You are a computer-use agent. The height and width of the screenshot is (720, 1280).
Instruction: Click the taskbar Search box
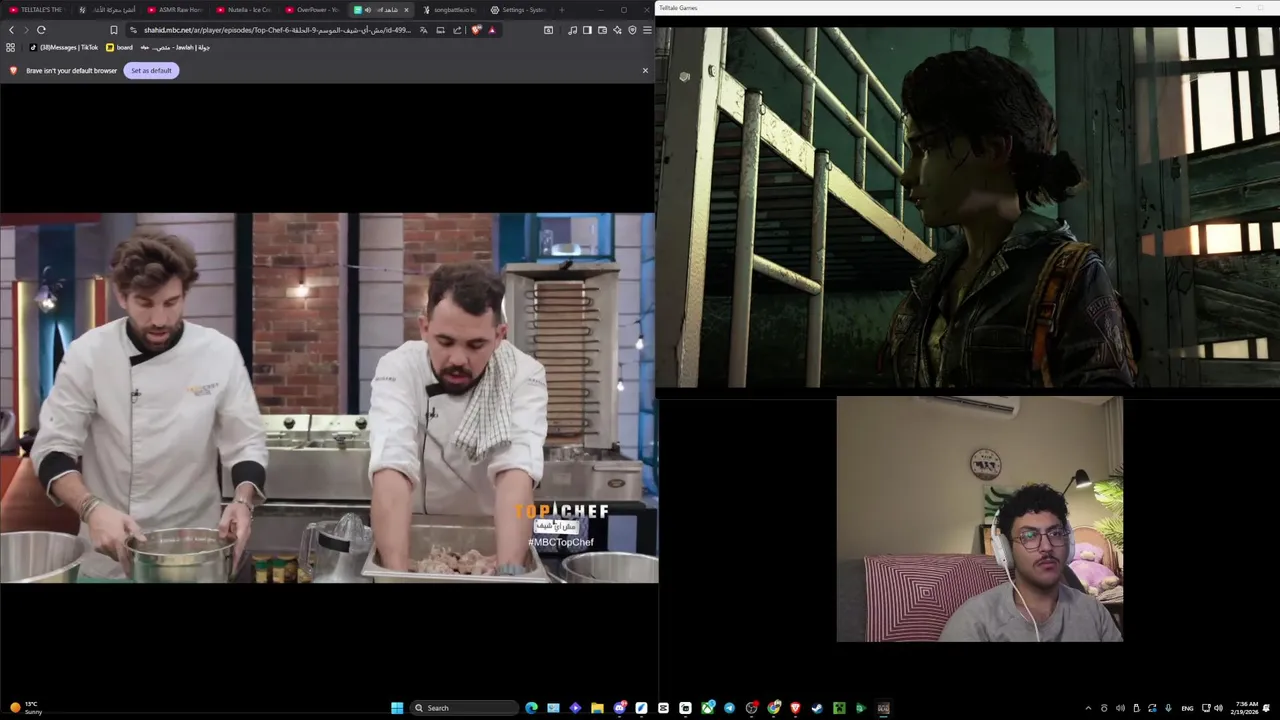point(463,708)
